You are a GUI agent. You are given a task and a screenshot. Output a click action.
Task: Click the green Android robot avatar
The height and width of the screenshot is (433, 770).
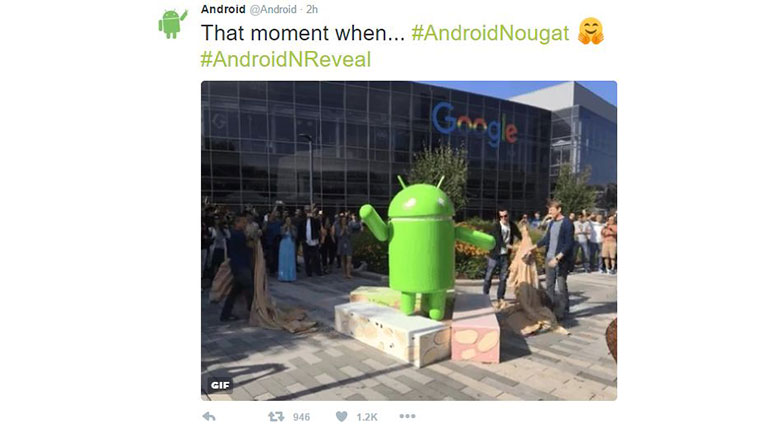(172, 23)
